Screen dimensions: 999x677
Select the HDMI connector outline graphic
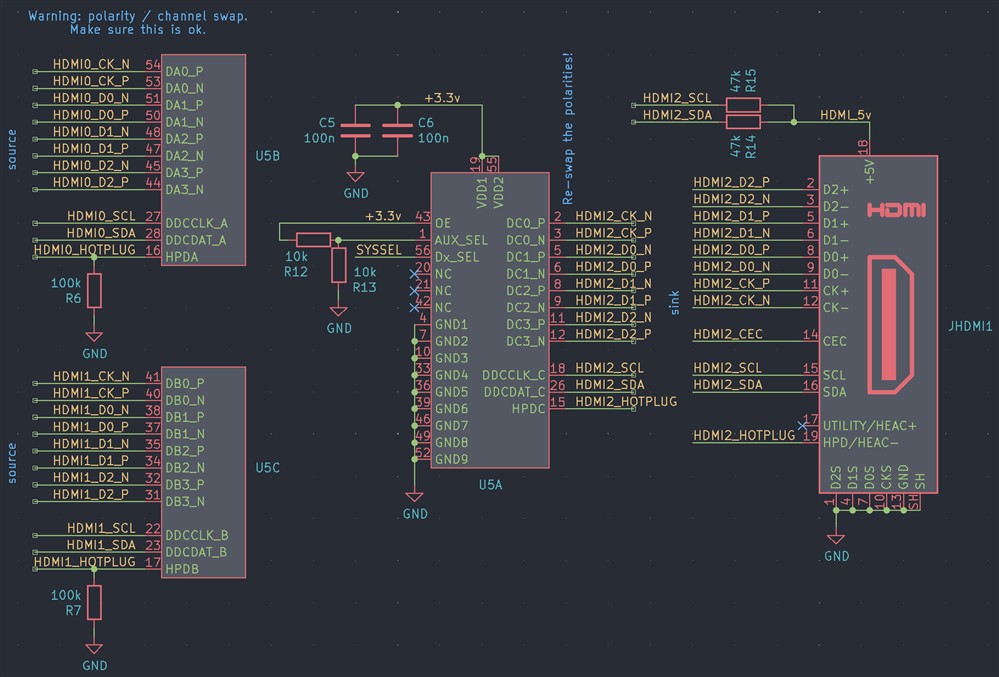click(x=891, y=325)
